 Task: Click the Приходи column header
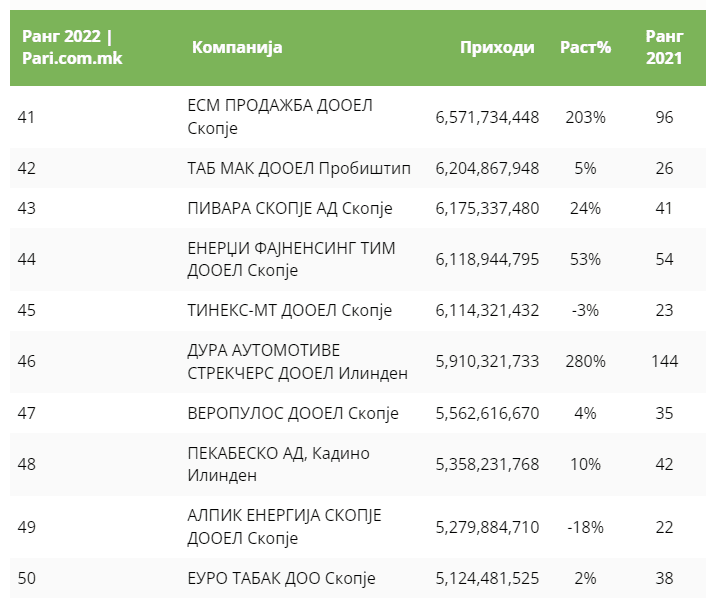(x=497, y=47)
